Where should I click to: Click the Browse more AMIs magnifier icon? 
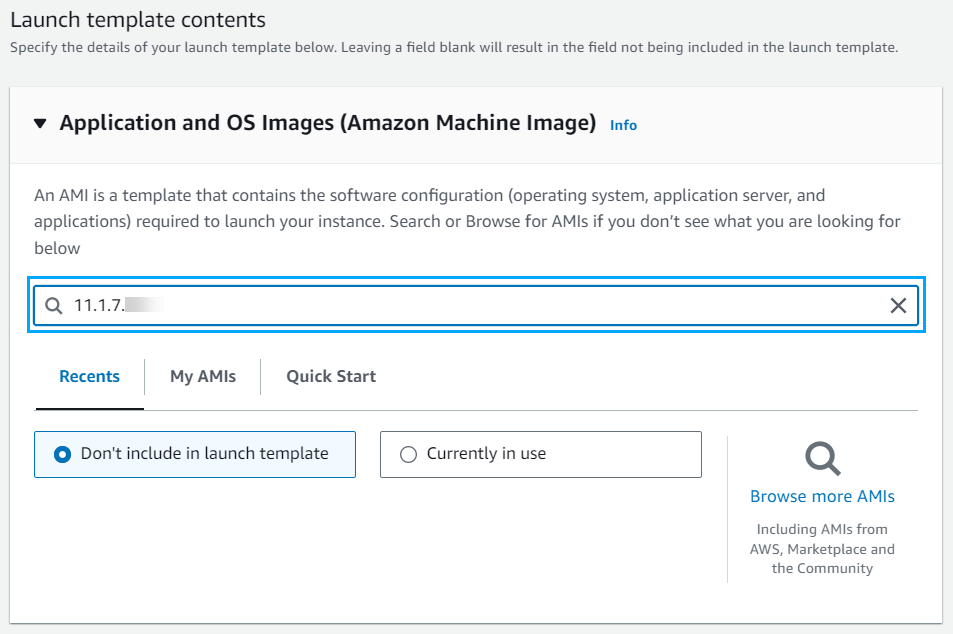coord(822,458)
